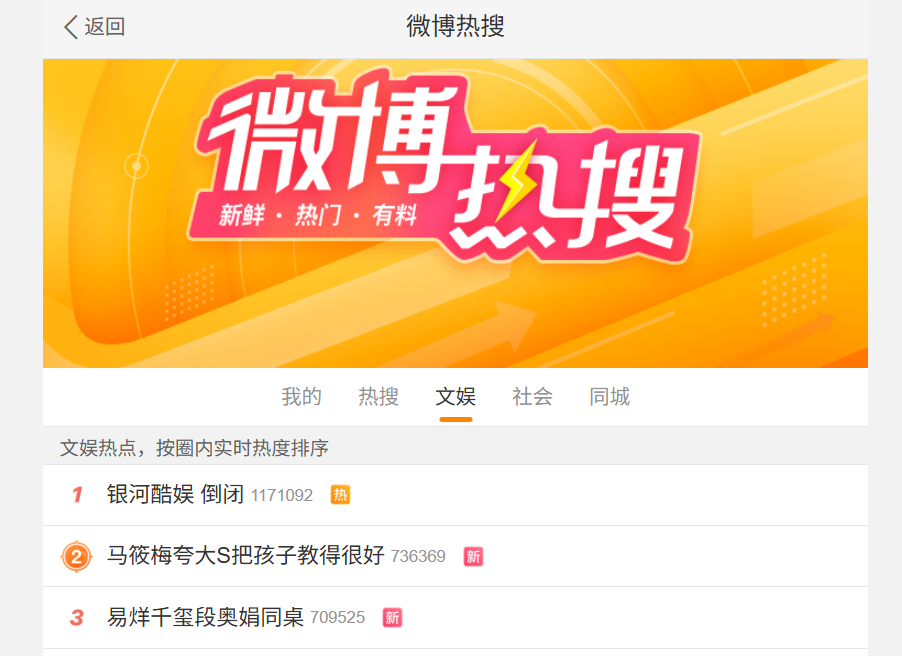Click the orange rank 2 medal icon
902x656 pixels.
[77, 556]
